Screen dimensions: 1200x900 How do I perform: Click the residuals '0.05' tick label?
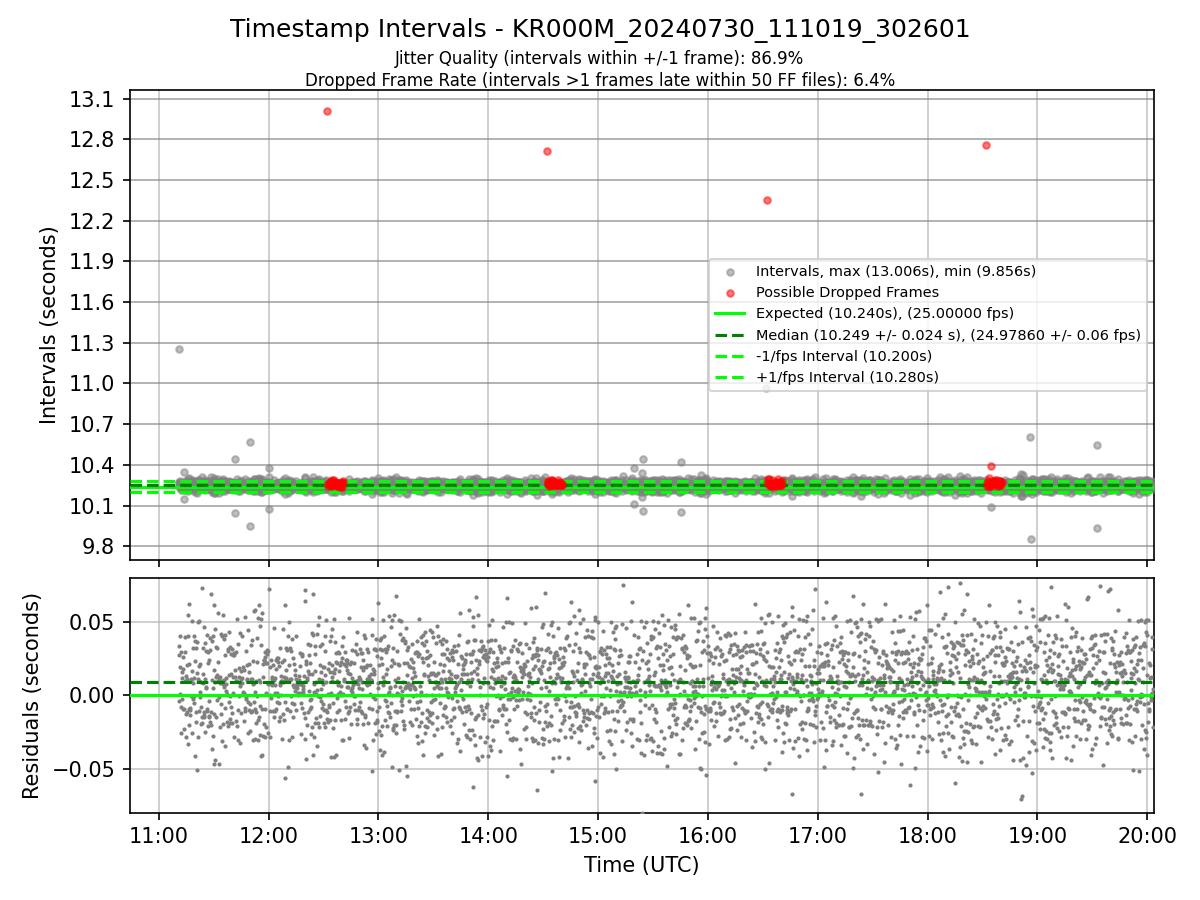(94, 622)
